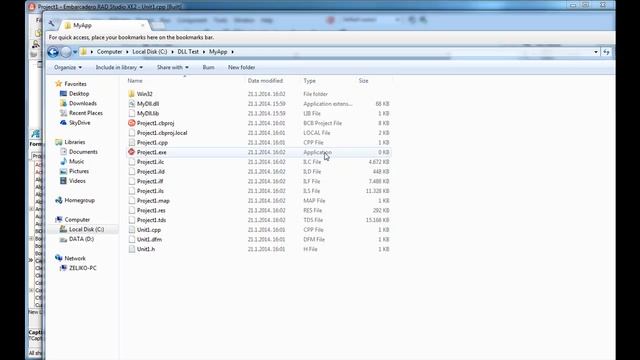Open Recent Places in Favorites
The width and height of the screenshot is (640, 360).
pyautogui.click(x=86, y=113)
